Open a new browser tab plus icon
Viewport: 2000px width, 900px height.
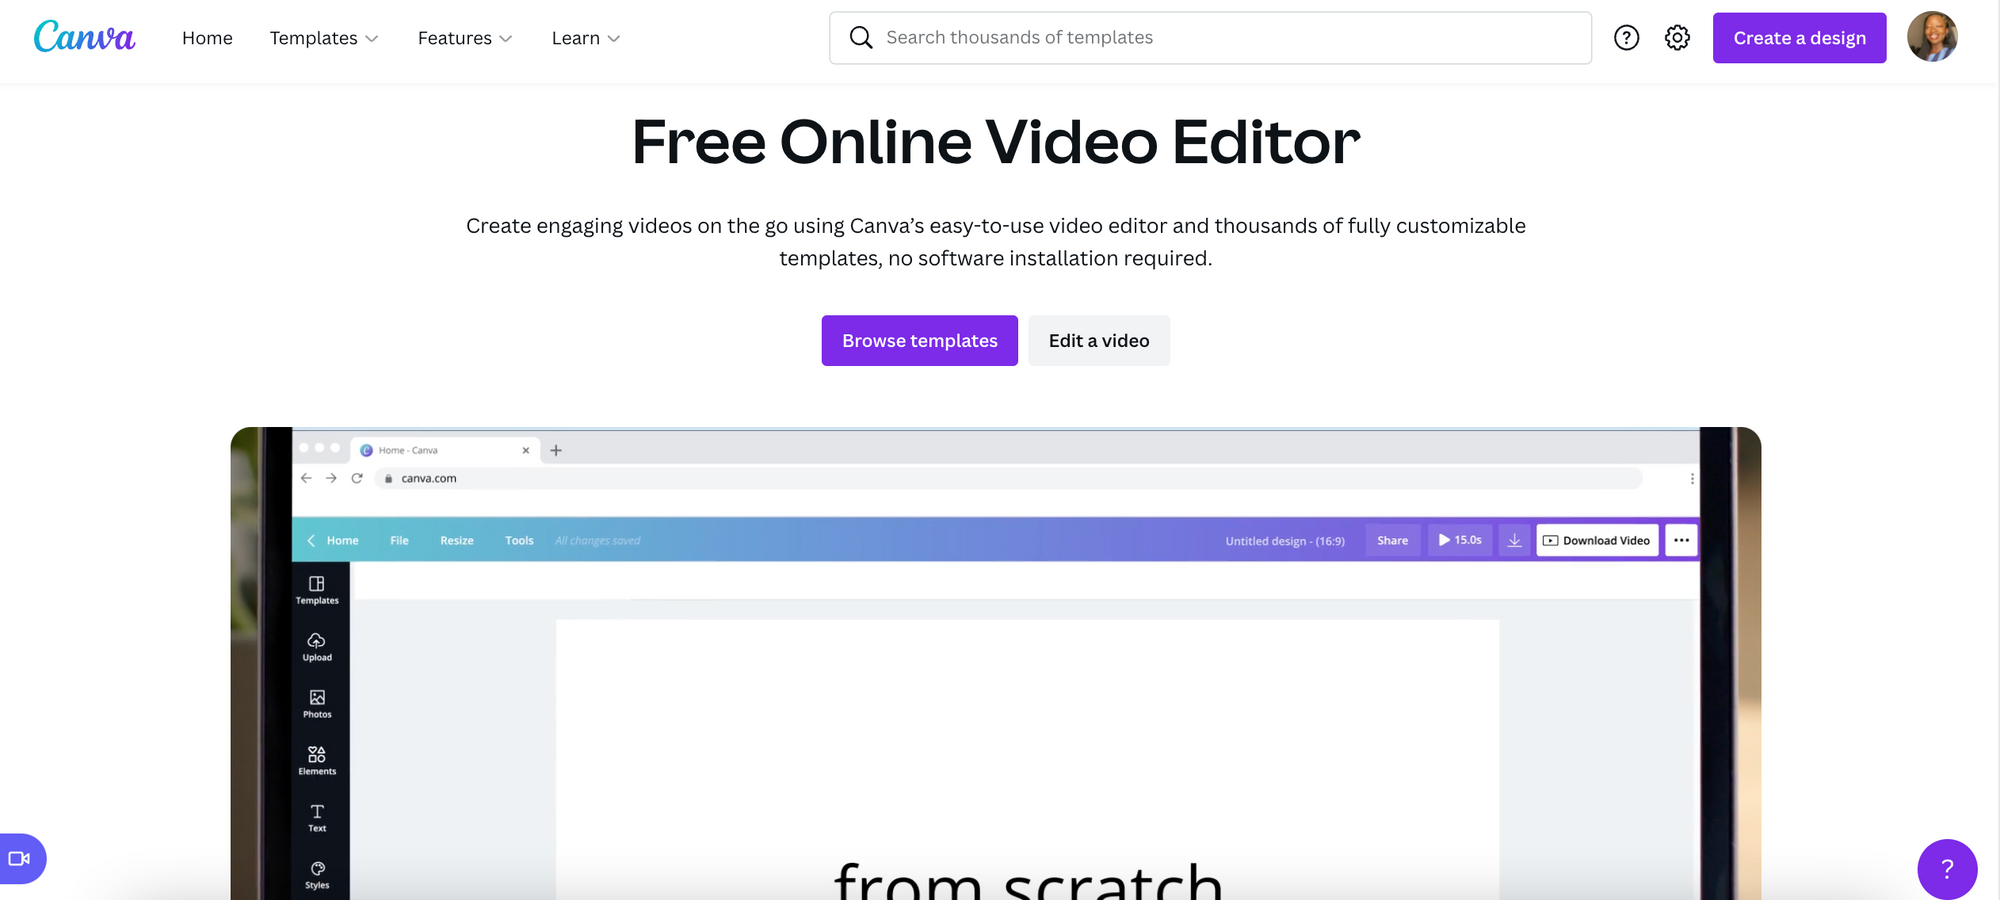click(x=556, y=450)
